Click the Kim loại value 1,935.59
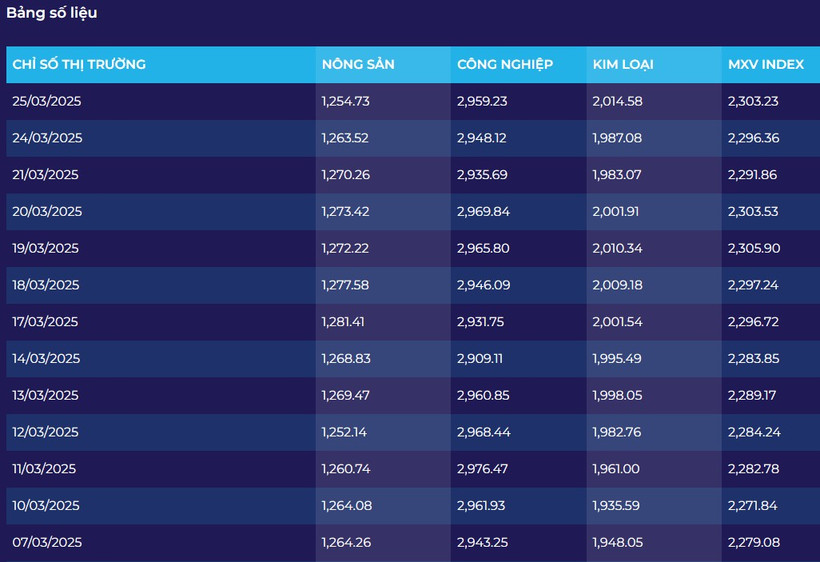Viewport: 820px width, 562px height. (x=617, y=505)
